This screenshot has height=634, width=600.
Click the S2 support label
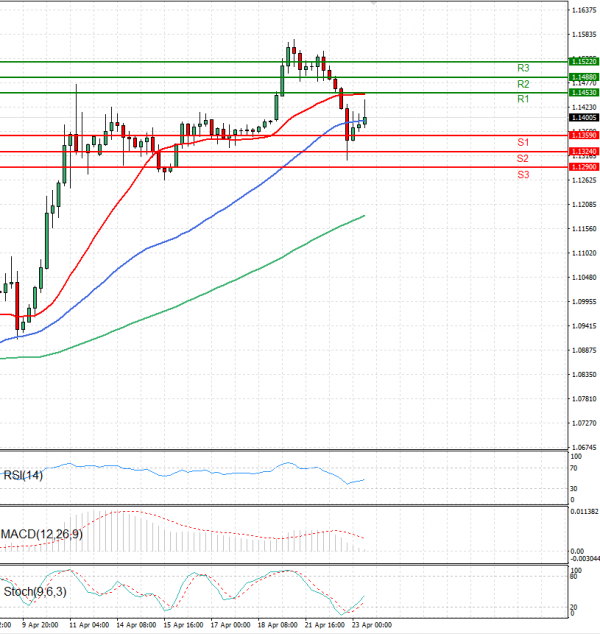(523, 158)
